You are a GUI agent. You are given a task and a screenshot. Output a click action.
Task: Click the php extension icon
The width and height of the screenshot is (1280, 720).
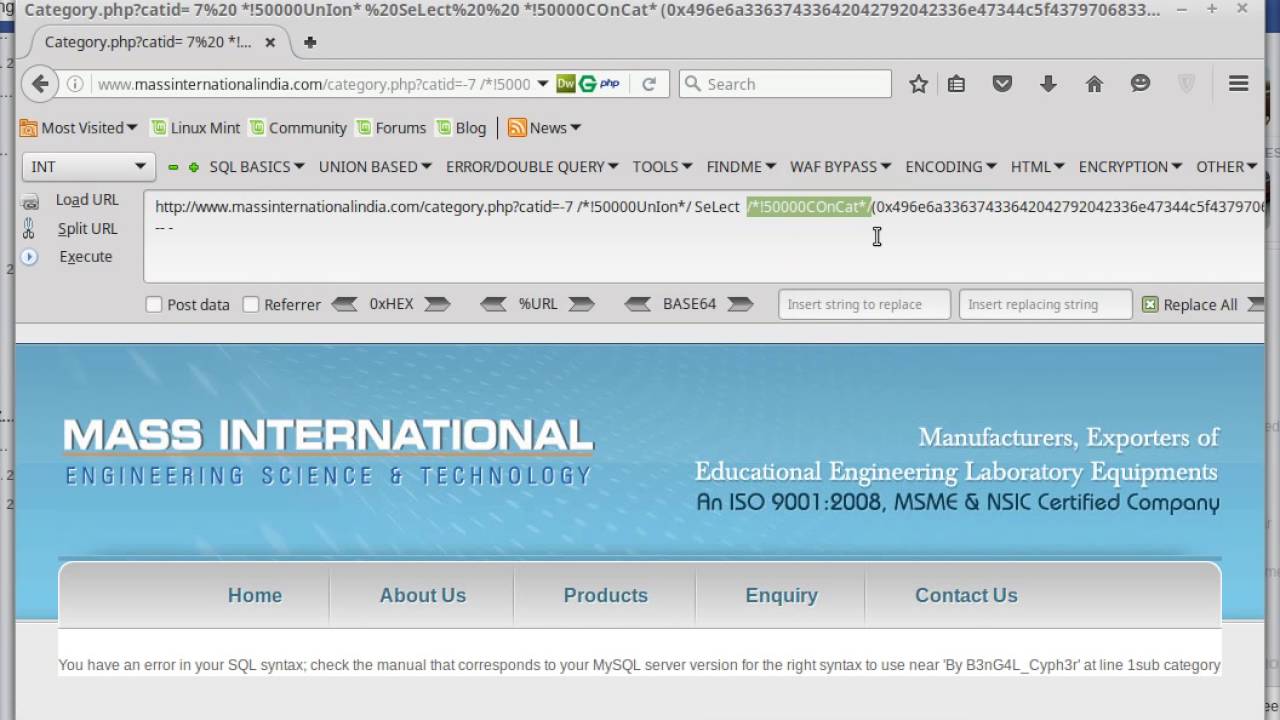(609, 84)
